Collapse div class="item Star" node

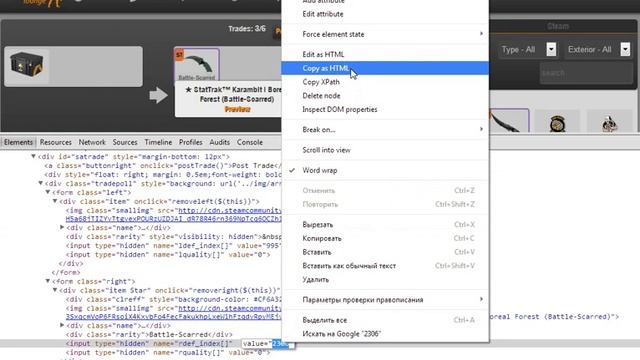pyautogui.click(x=55, y=290)
